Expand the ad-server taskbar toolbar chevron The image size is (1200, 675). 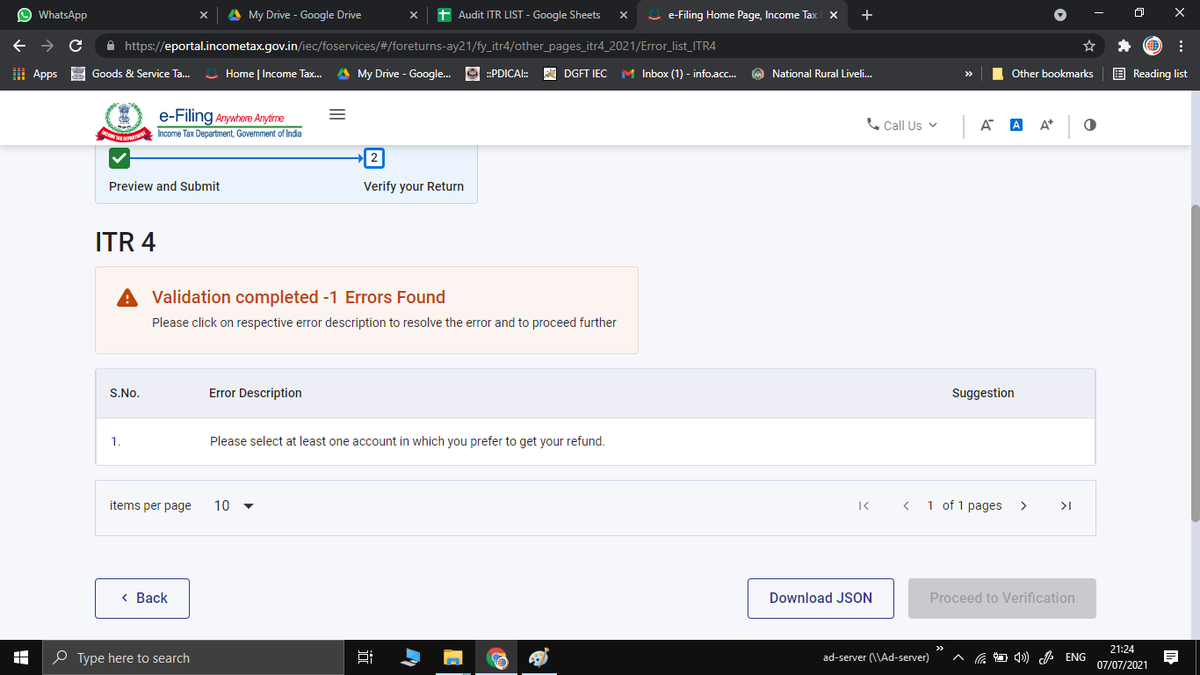pyautogui.click(x=940, y=648)
